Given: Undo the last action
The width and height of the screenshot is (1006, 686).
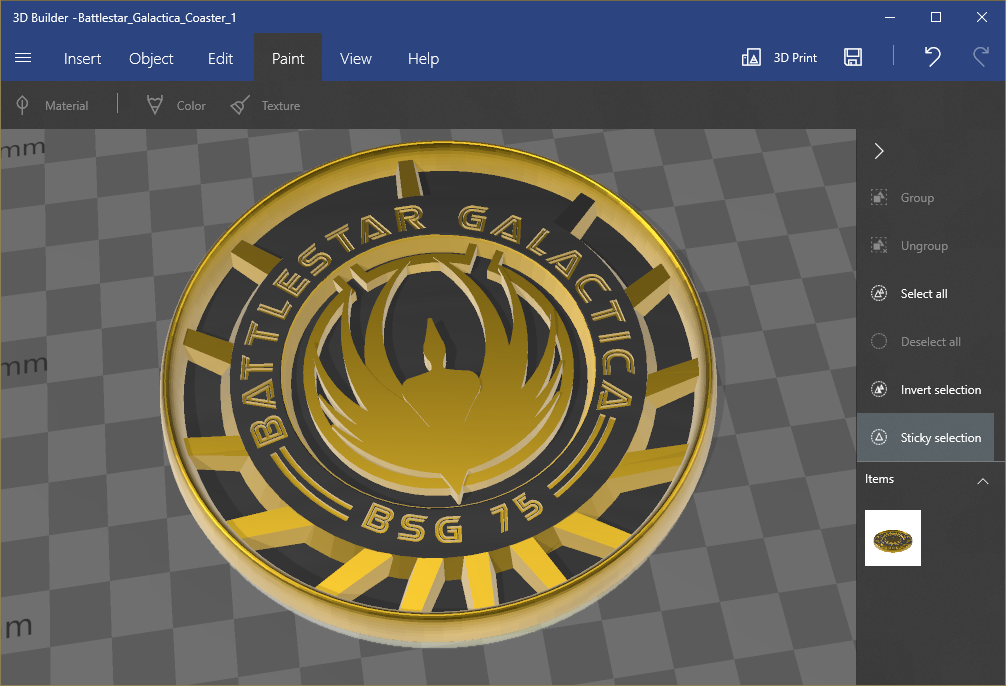Looking at the screenshot, I should [932, 57].
